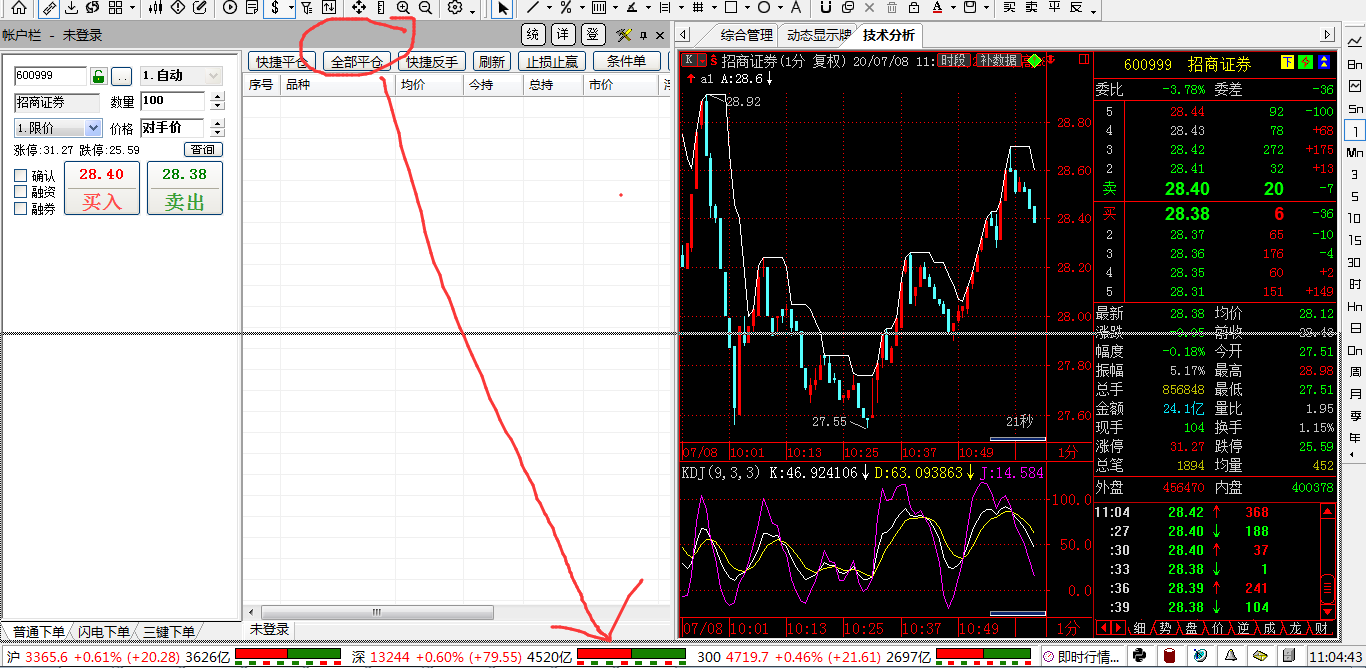Open the 1.限价 order type dropdown
The image size is (1366, 668).
pyautogui.click(x=58, y=128)
